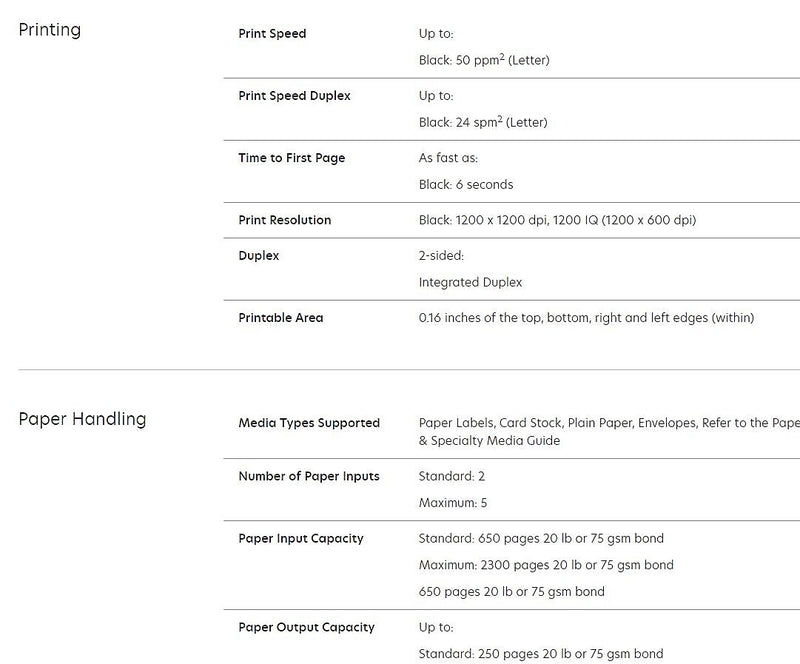Click the Printing section heading
The height and width of the screenshot is (664, 800).
click(50, 30)
